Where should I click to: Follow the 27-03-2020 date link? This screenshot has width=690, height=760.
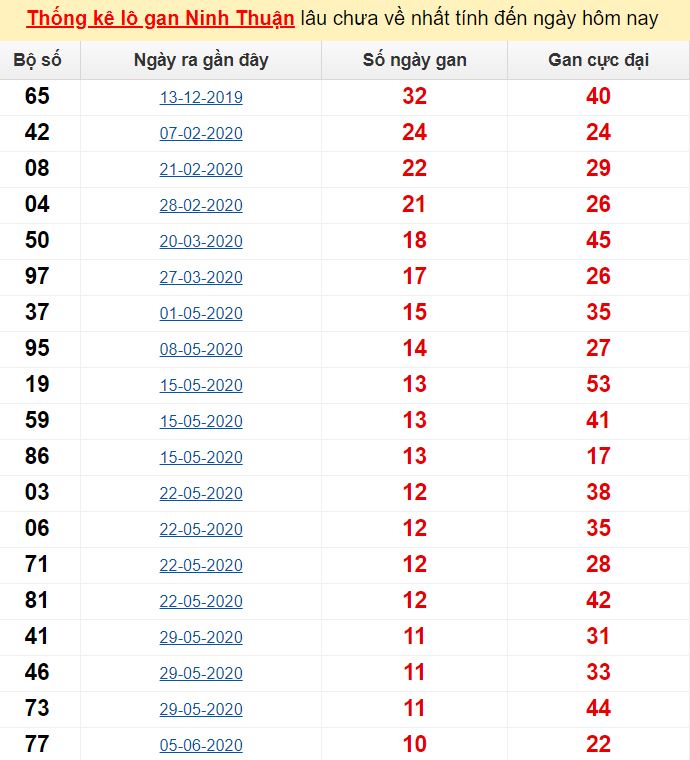pos(201,278)
